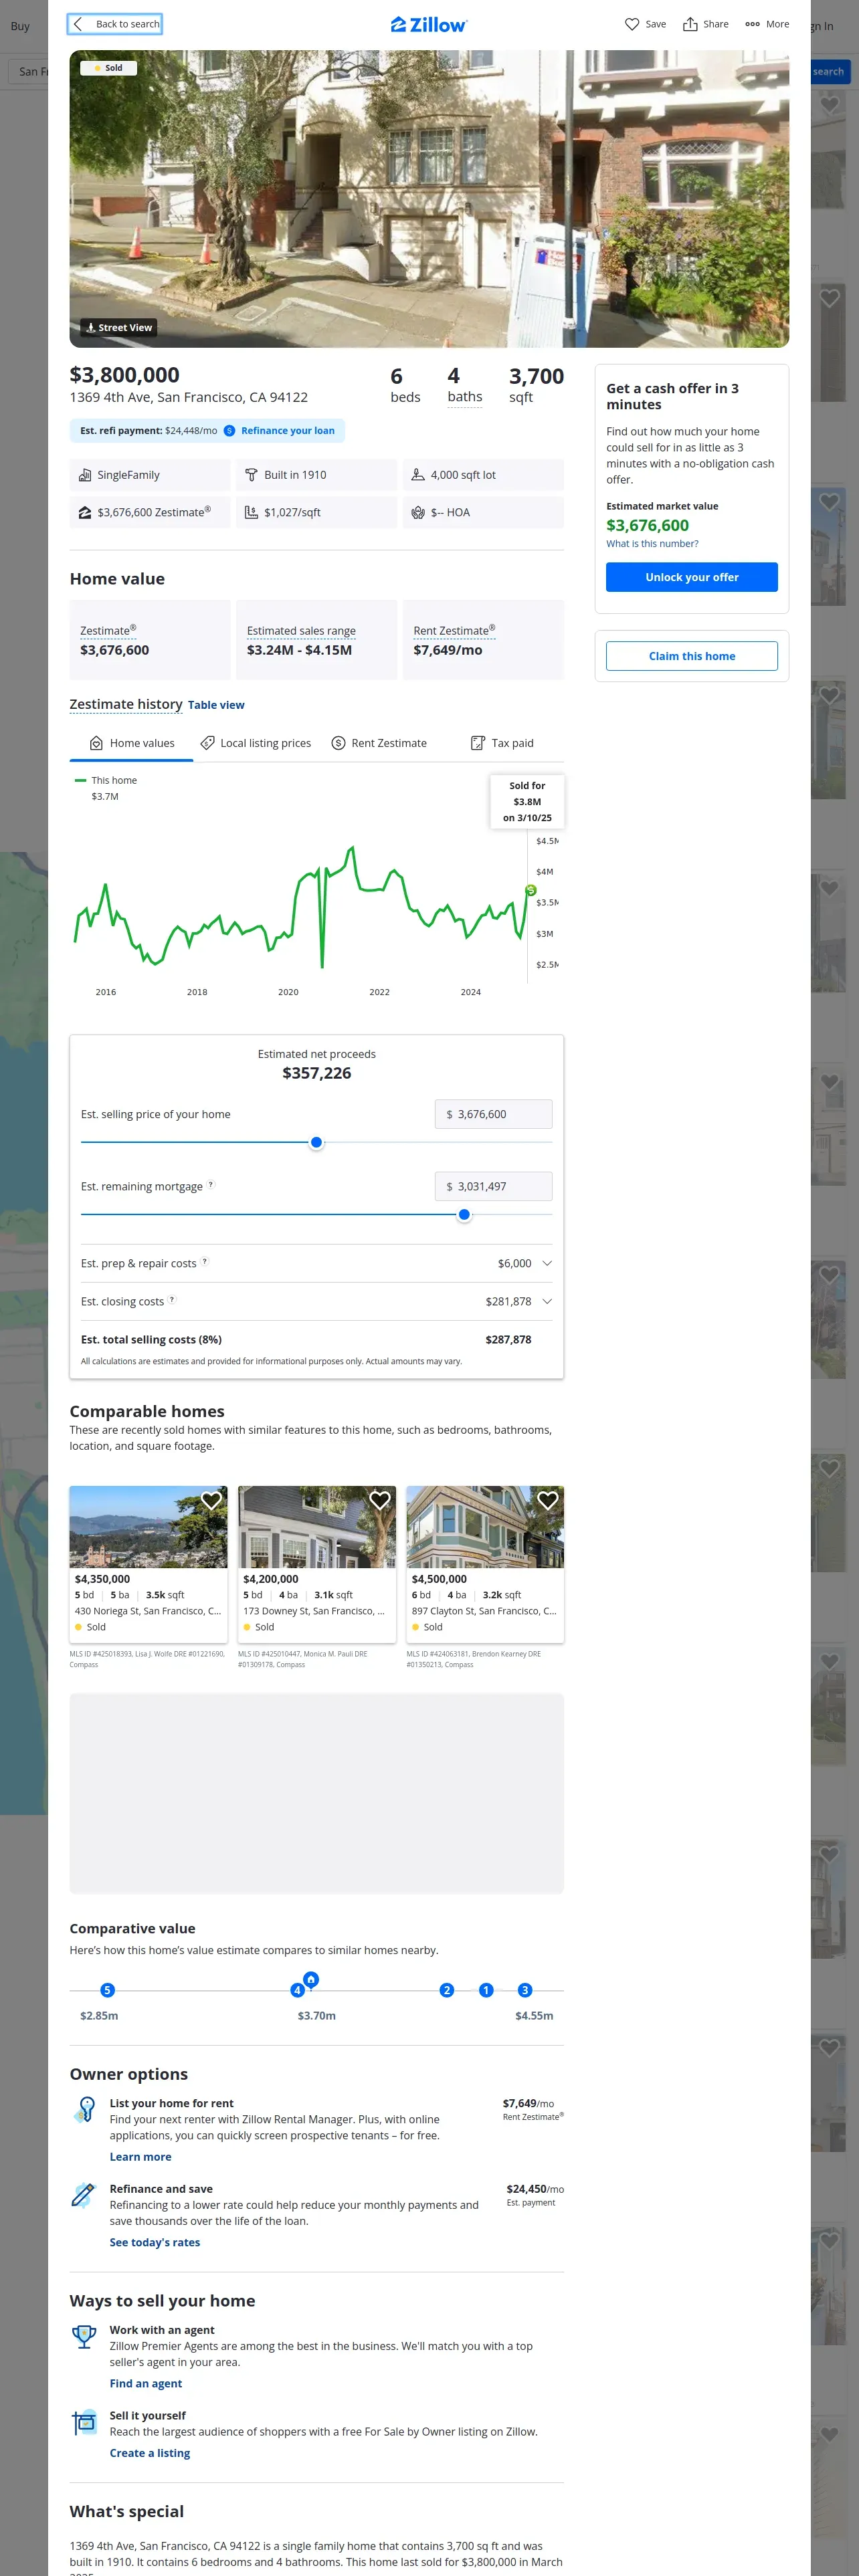Click the Unlock your offer button
This screenshot has width=859, height=2576.
tap(692, 577)
